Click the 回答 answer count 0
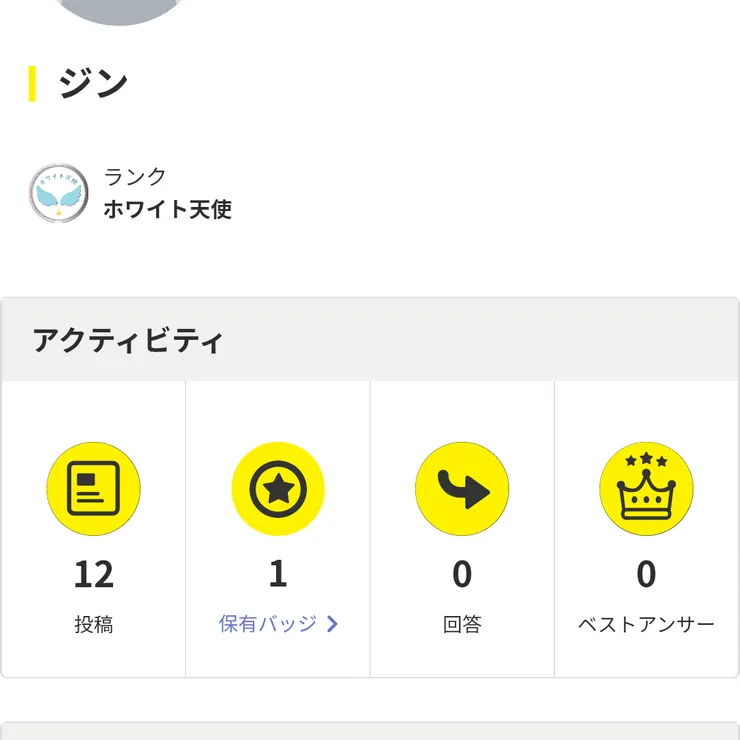This screenshot has height=740, width=740. coord(462,574)
